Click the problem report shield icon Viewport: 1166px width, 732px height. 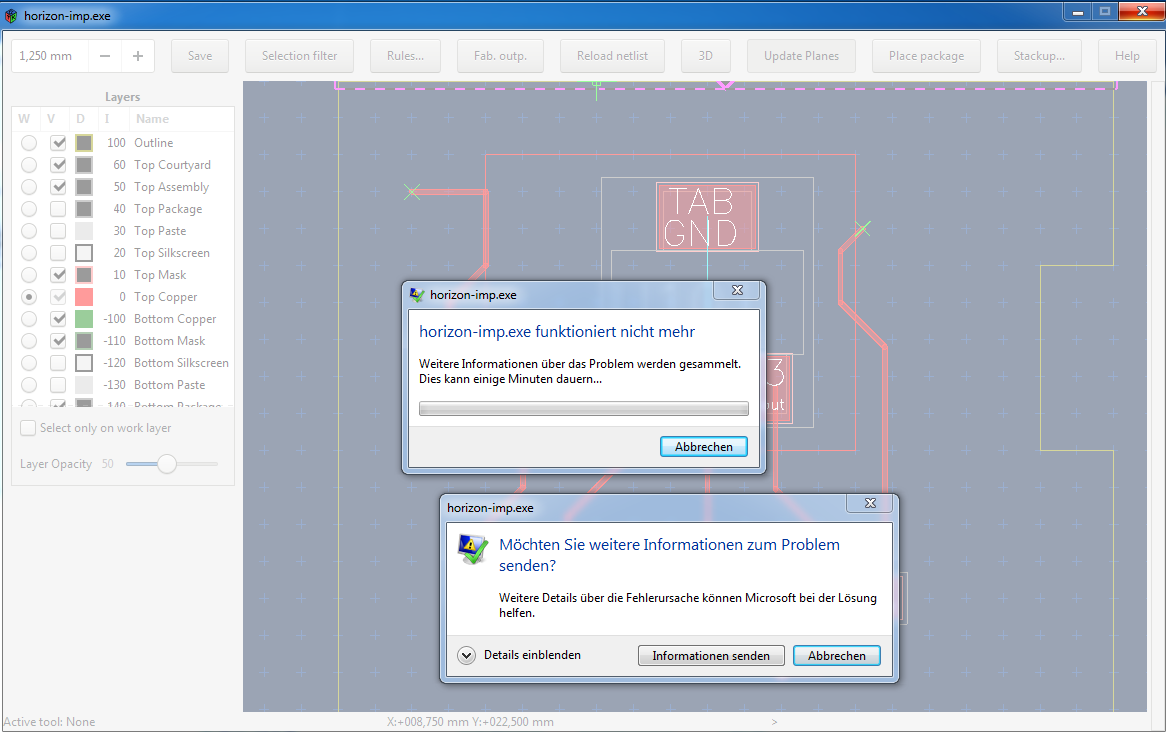pos(473,549)
